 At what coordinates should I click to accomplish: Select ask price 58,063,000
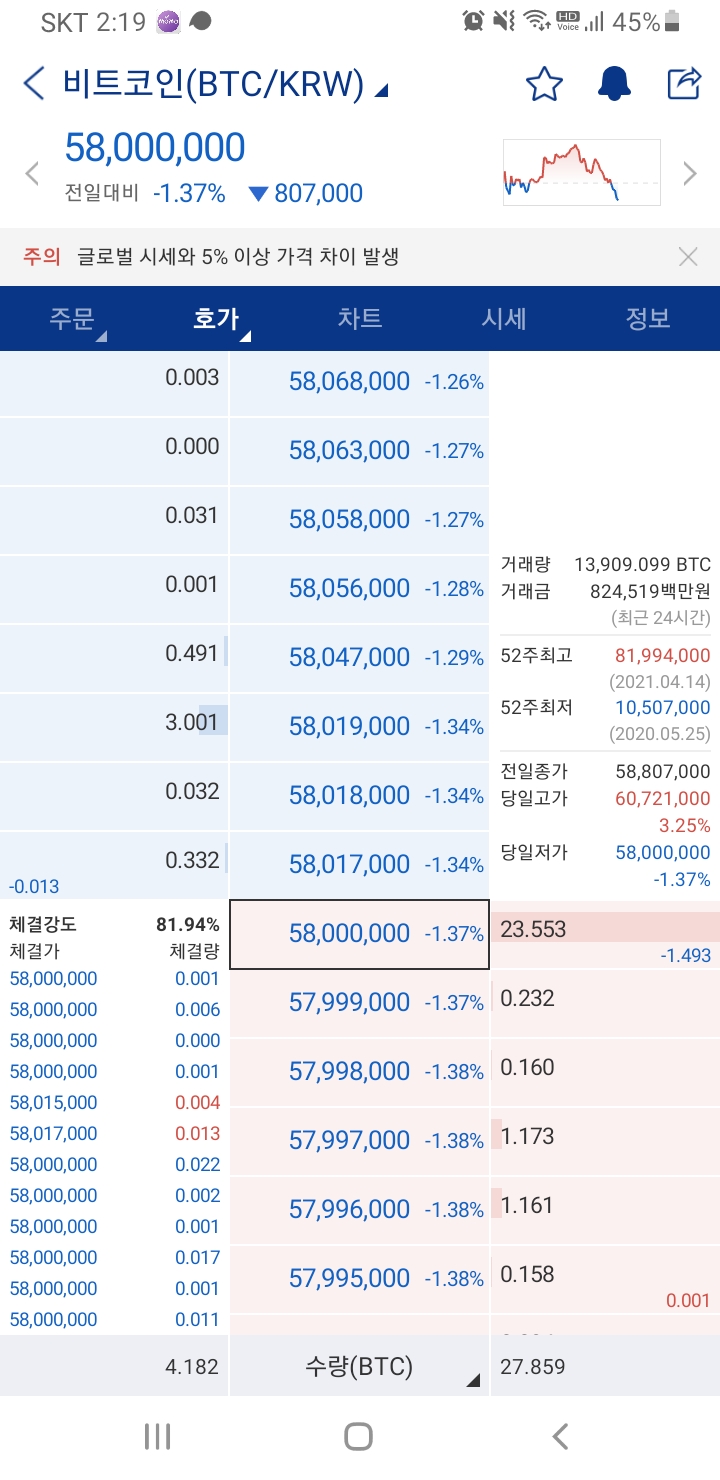(359, 451)
